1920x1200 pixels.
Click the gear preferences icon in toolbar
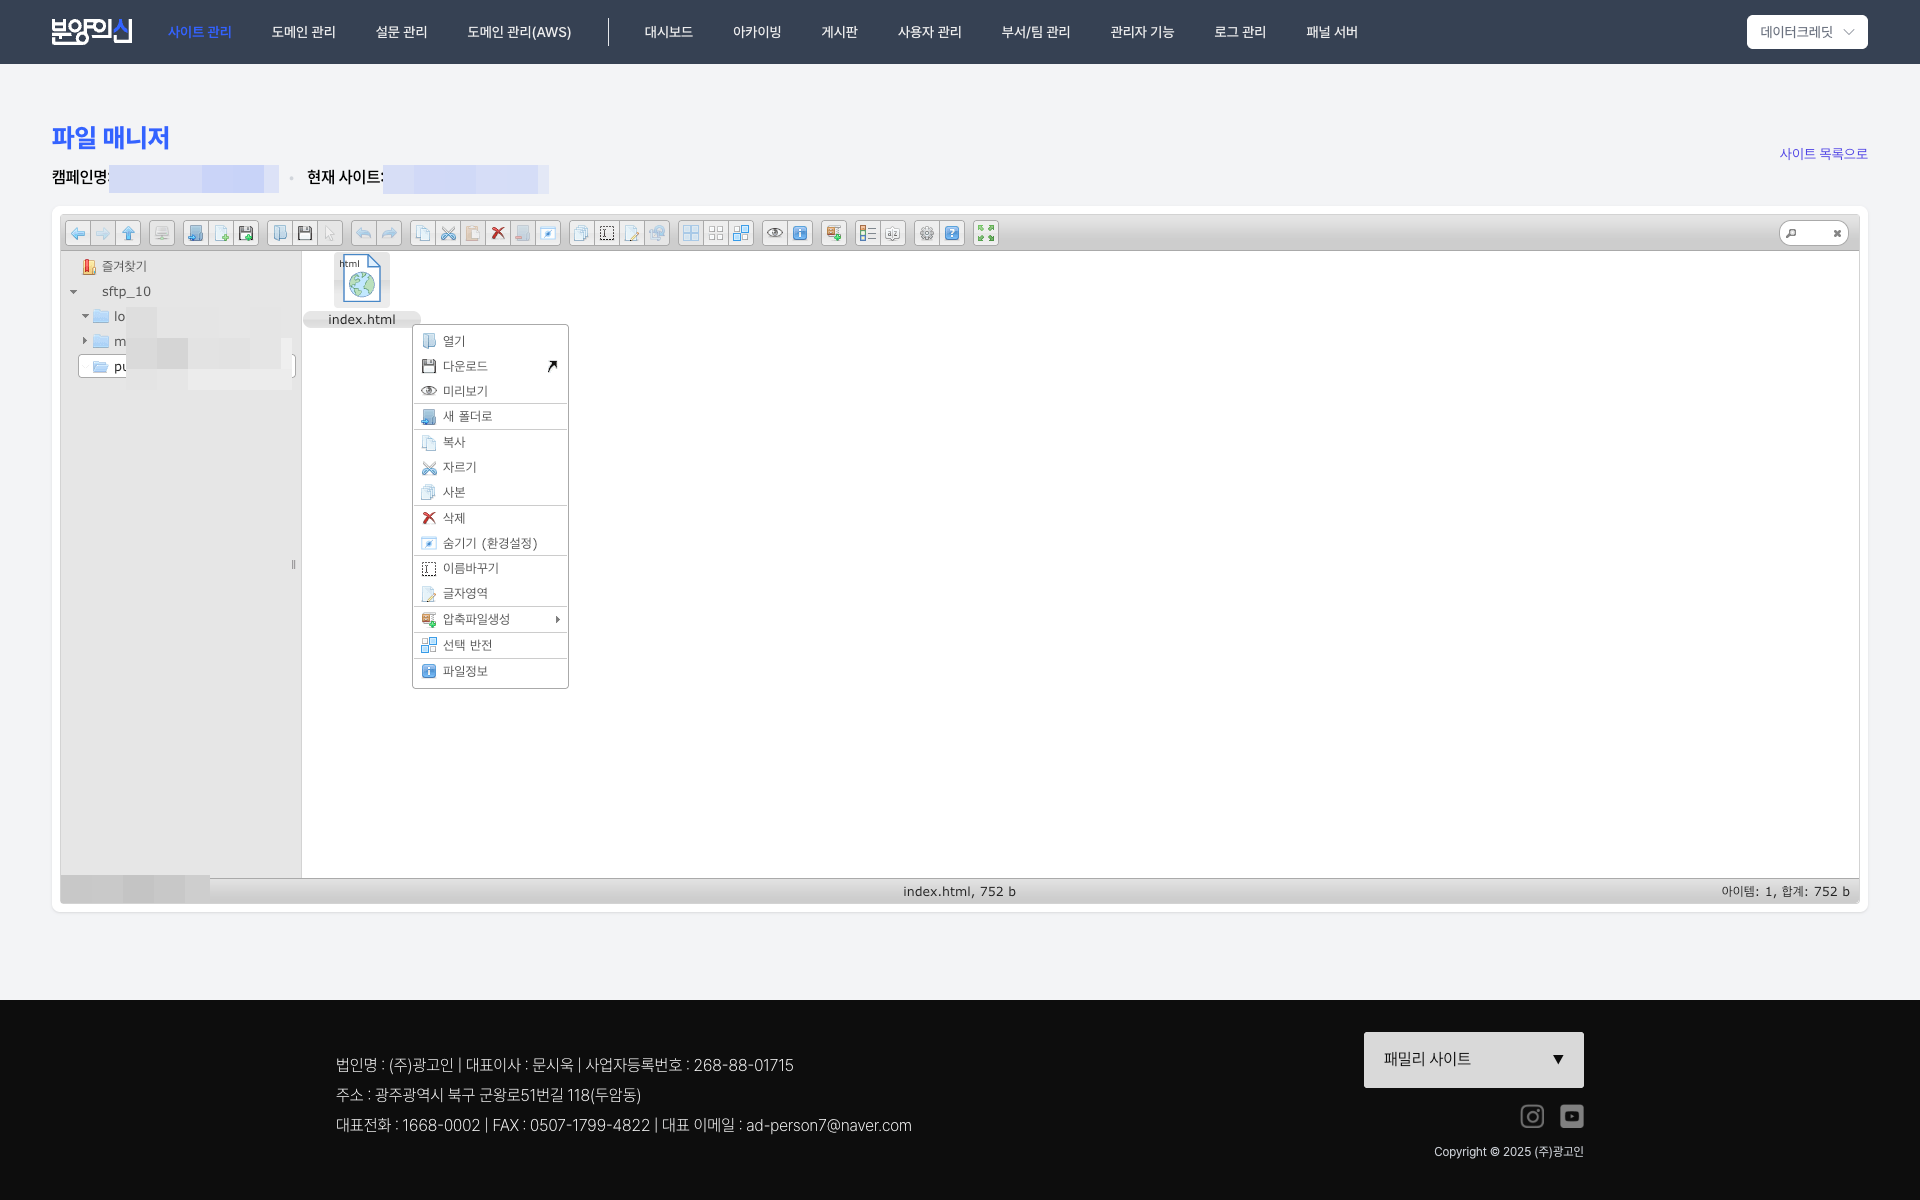click(927, 233)
